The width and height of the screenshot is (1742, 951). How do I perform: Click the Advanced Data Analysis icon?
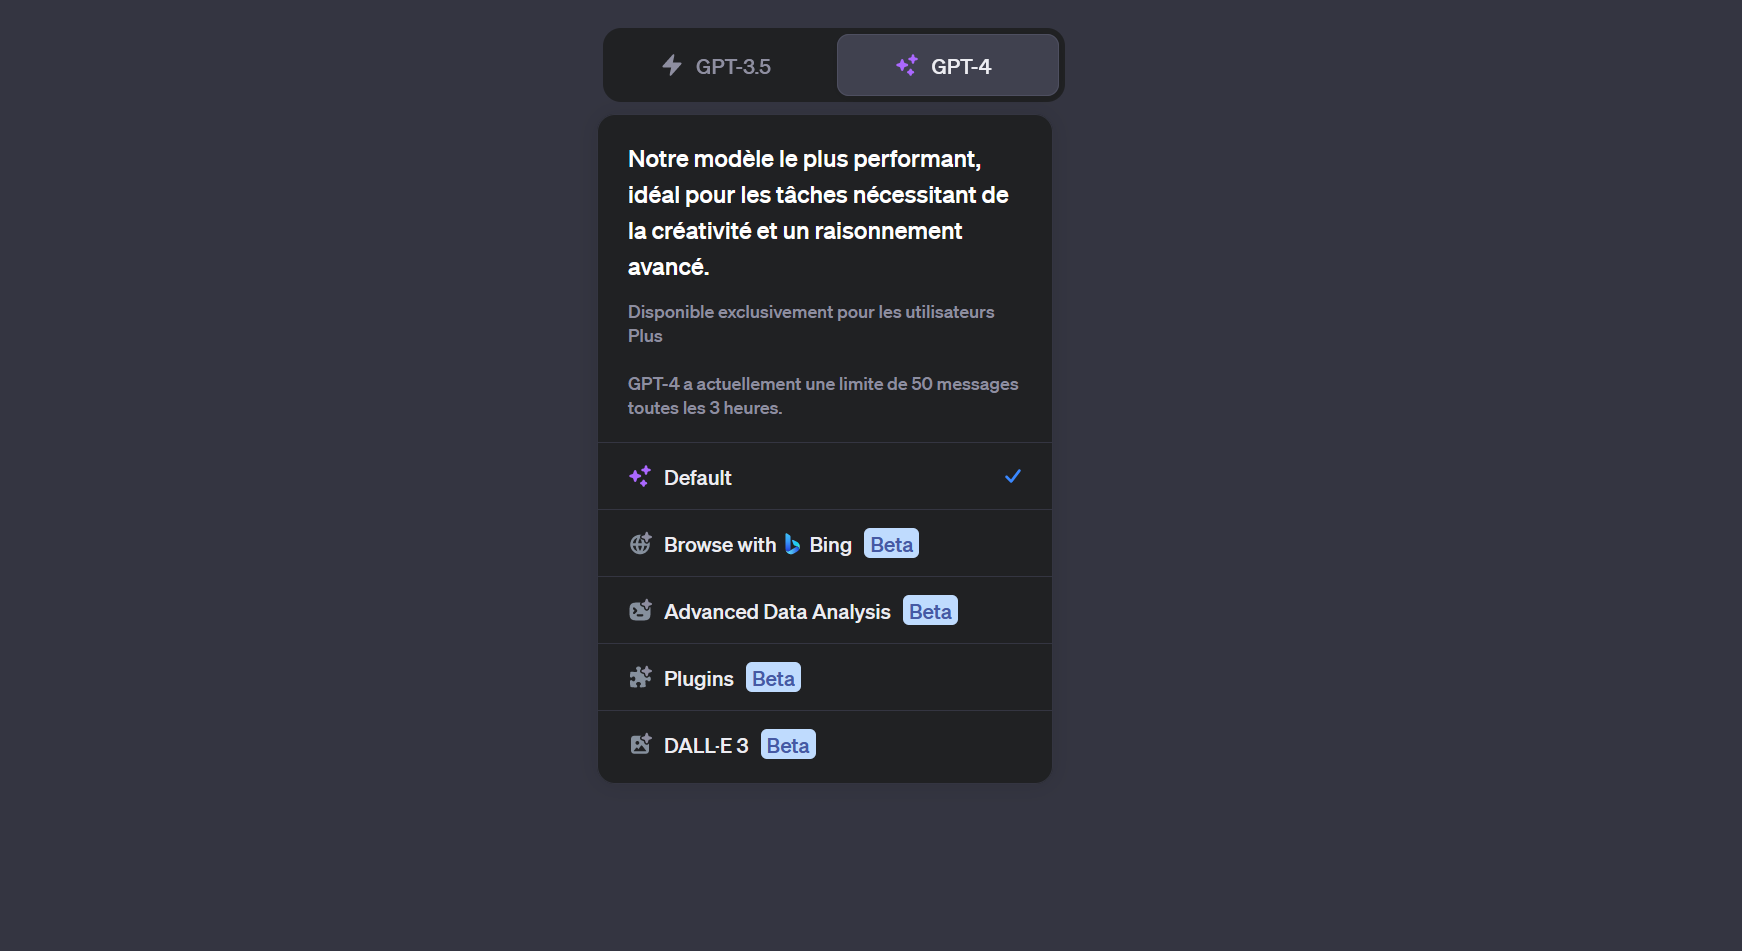[640, 611]
